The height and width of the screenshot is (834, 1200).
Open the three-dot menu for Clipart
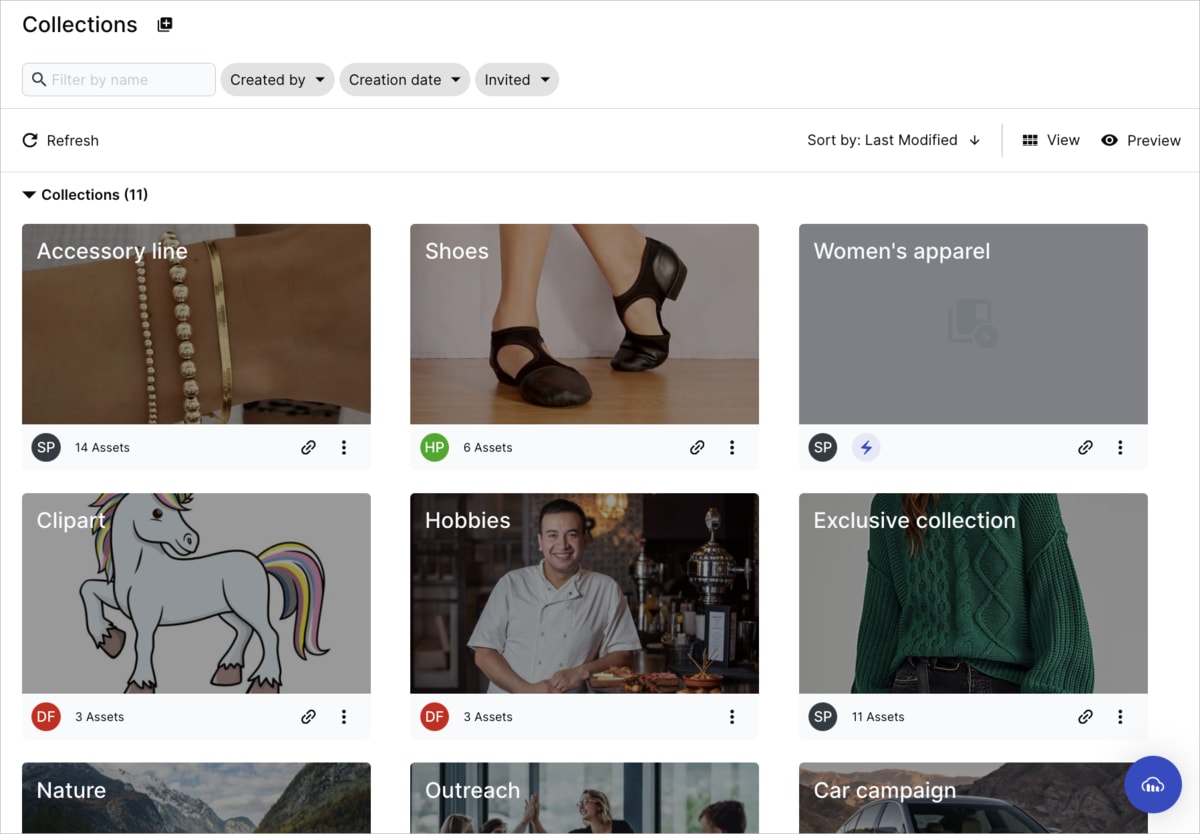(344, 717)
